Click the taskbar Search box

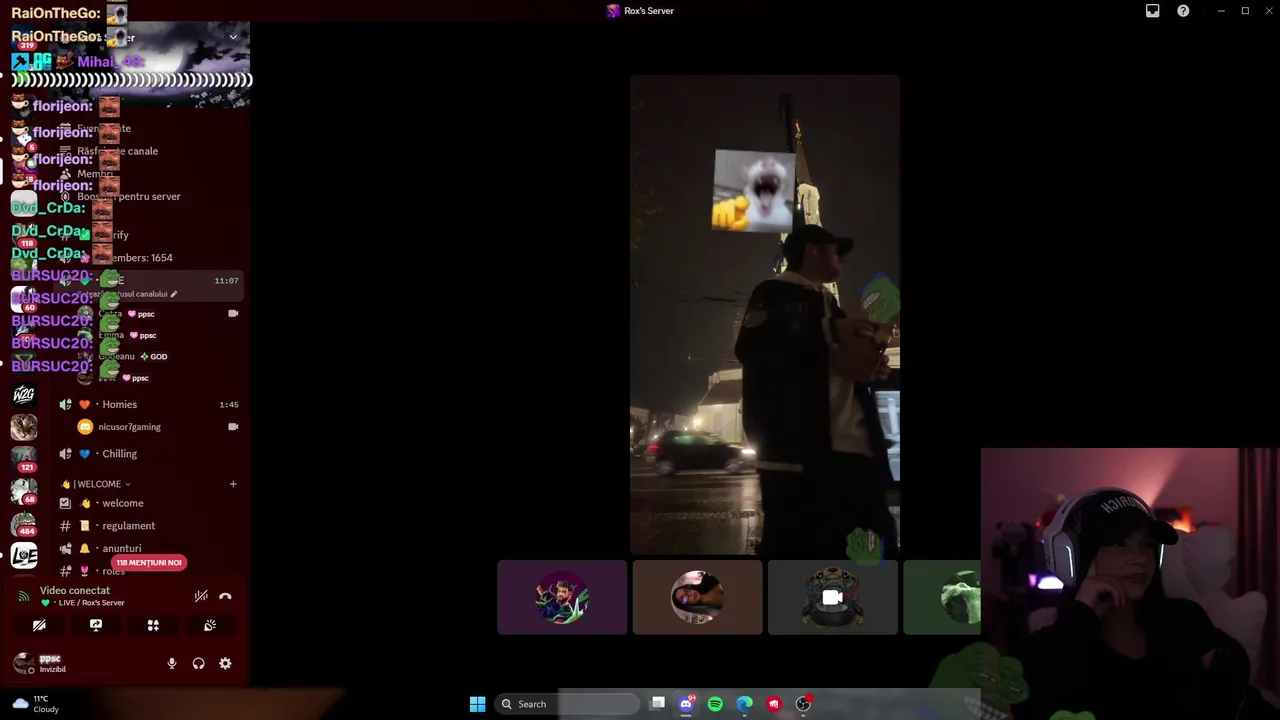[567, 704]
